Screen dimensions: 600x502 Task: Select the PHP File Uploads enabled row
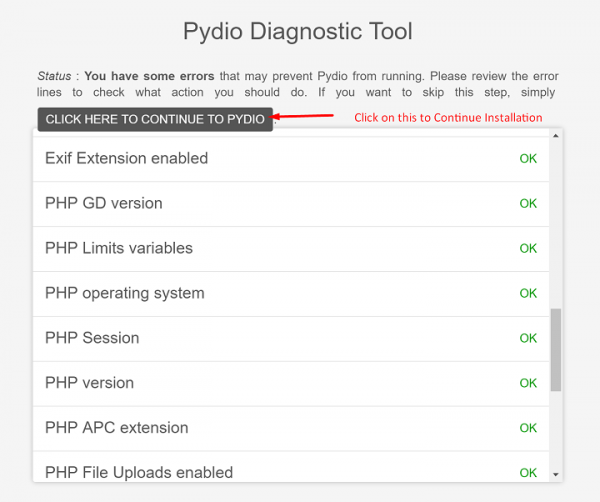tap(139, 472)
